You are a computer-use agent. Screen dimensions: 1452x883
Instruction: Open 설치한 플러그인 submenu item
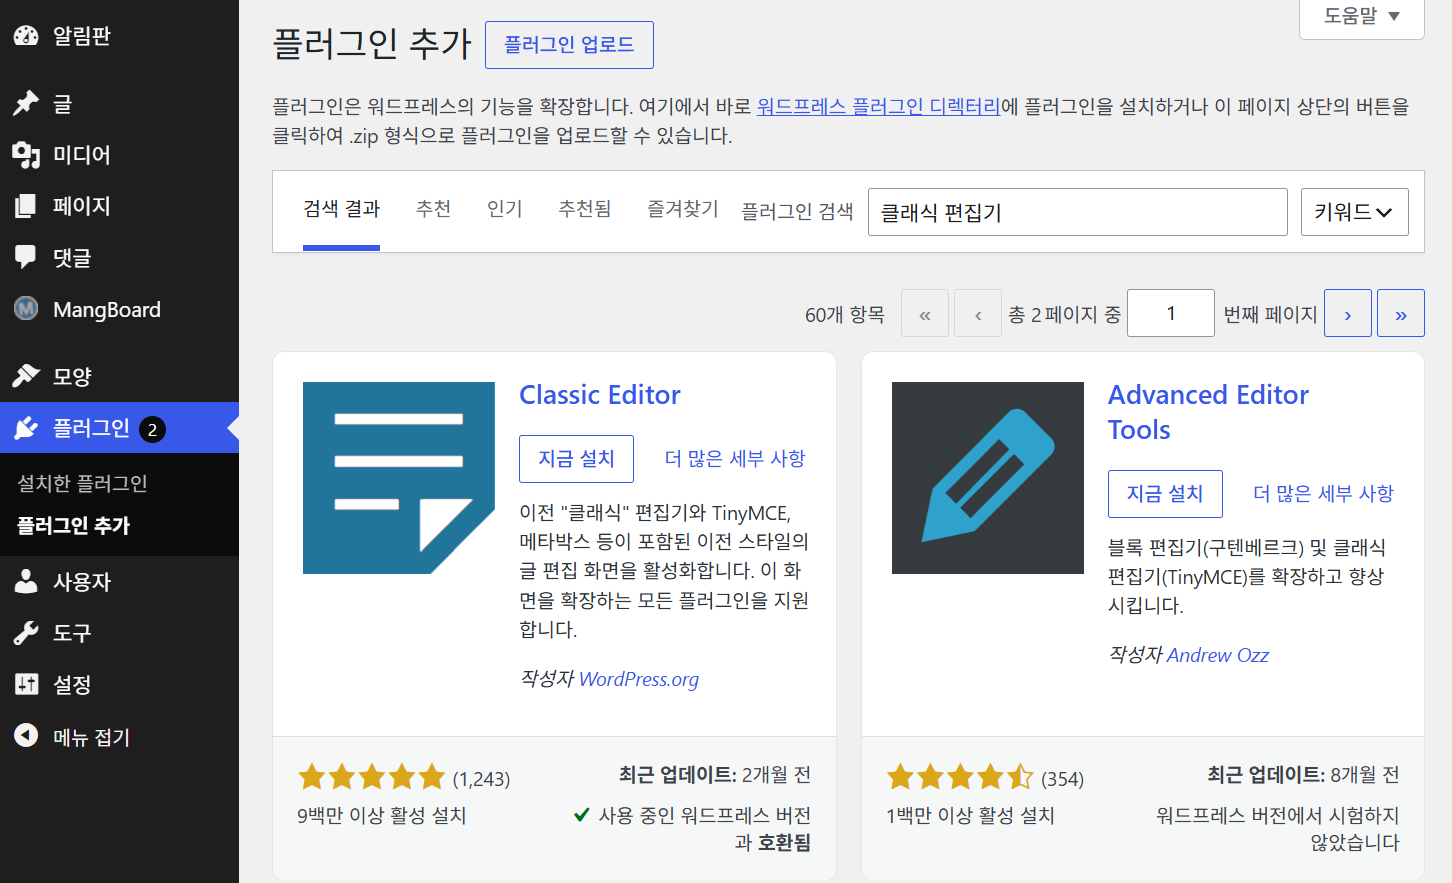coord(83,484)
